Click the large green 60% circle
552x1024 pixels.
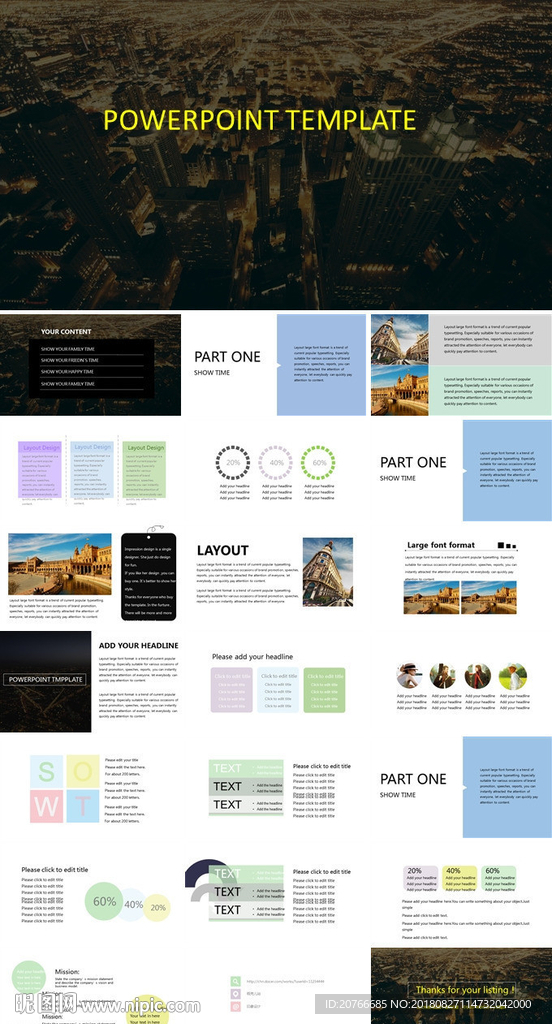[104, 901]
